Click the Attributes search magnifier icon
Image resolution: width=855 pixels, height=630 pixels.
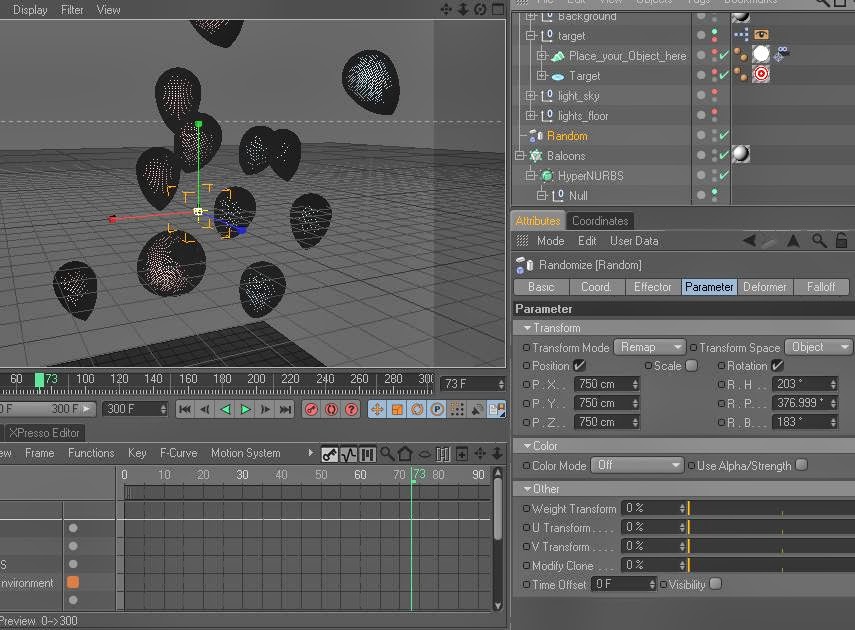[818, 241]
